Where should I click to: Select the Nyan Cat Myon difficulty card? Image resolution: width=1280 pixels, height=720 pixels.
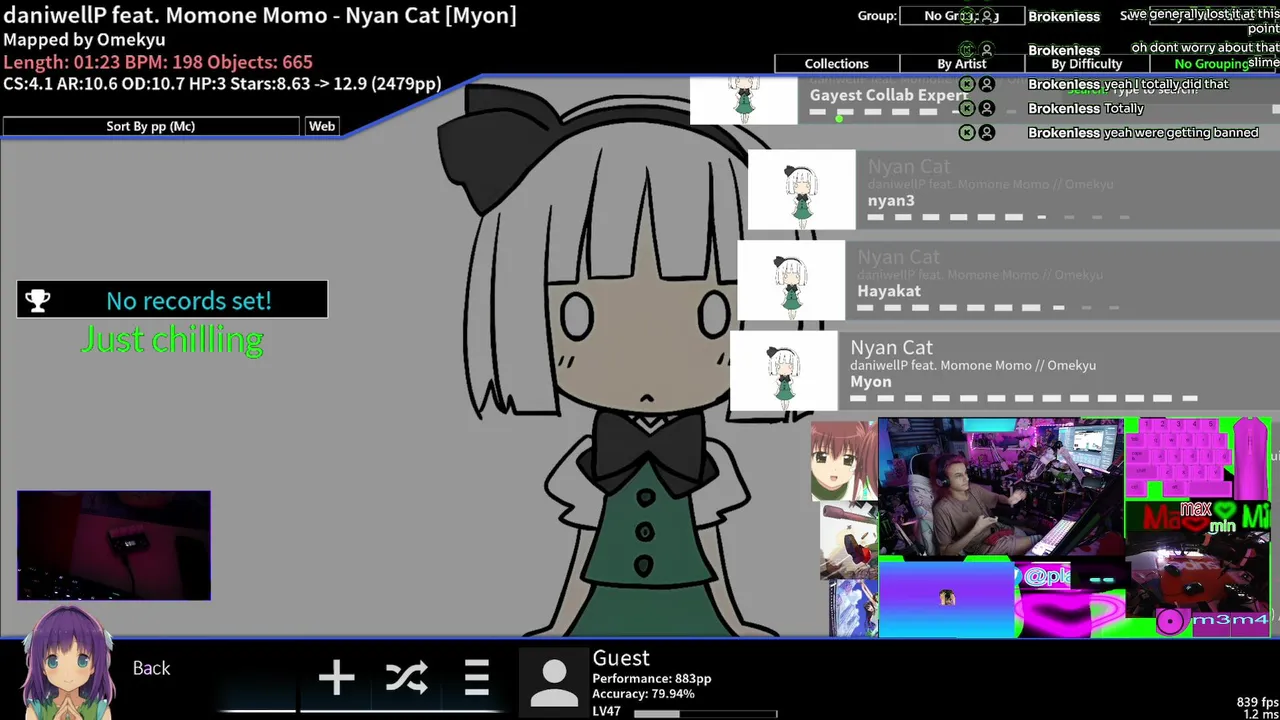tap(1005, 371)
